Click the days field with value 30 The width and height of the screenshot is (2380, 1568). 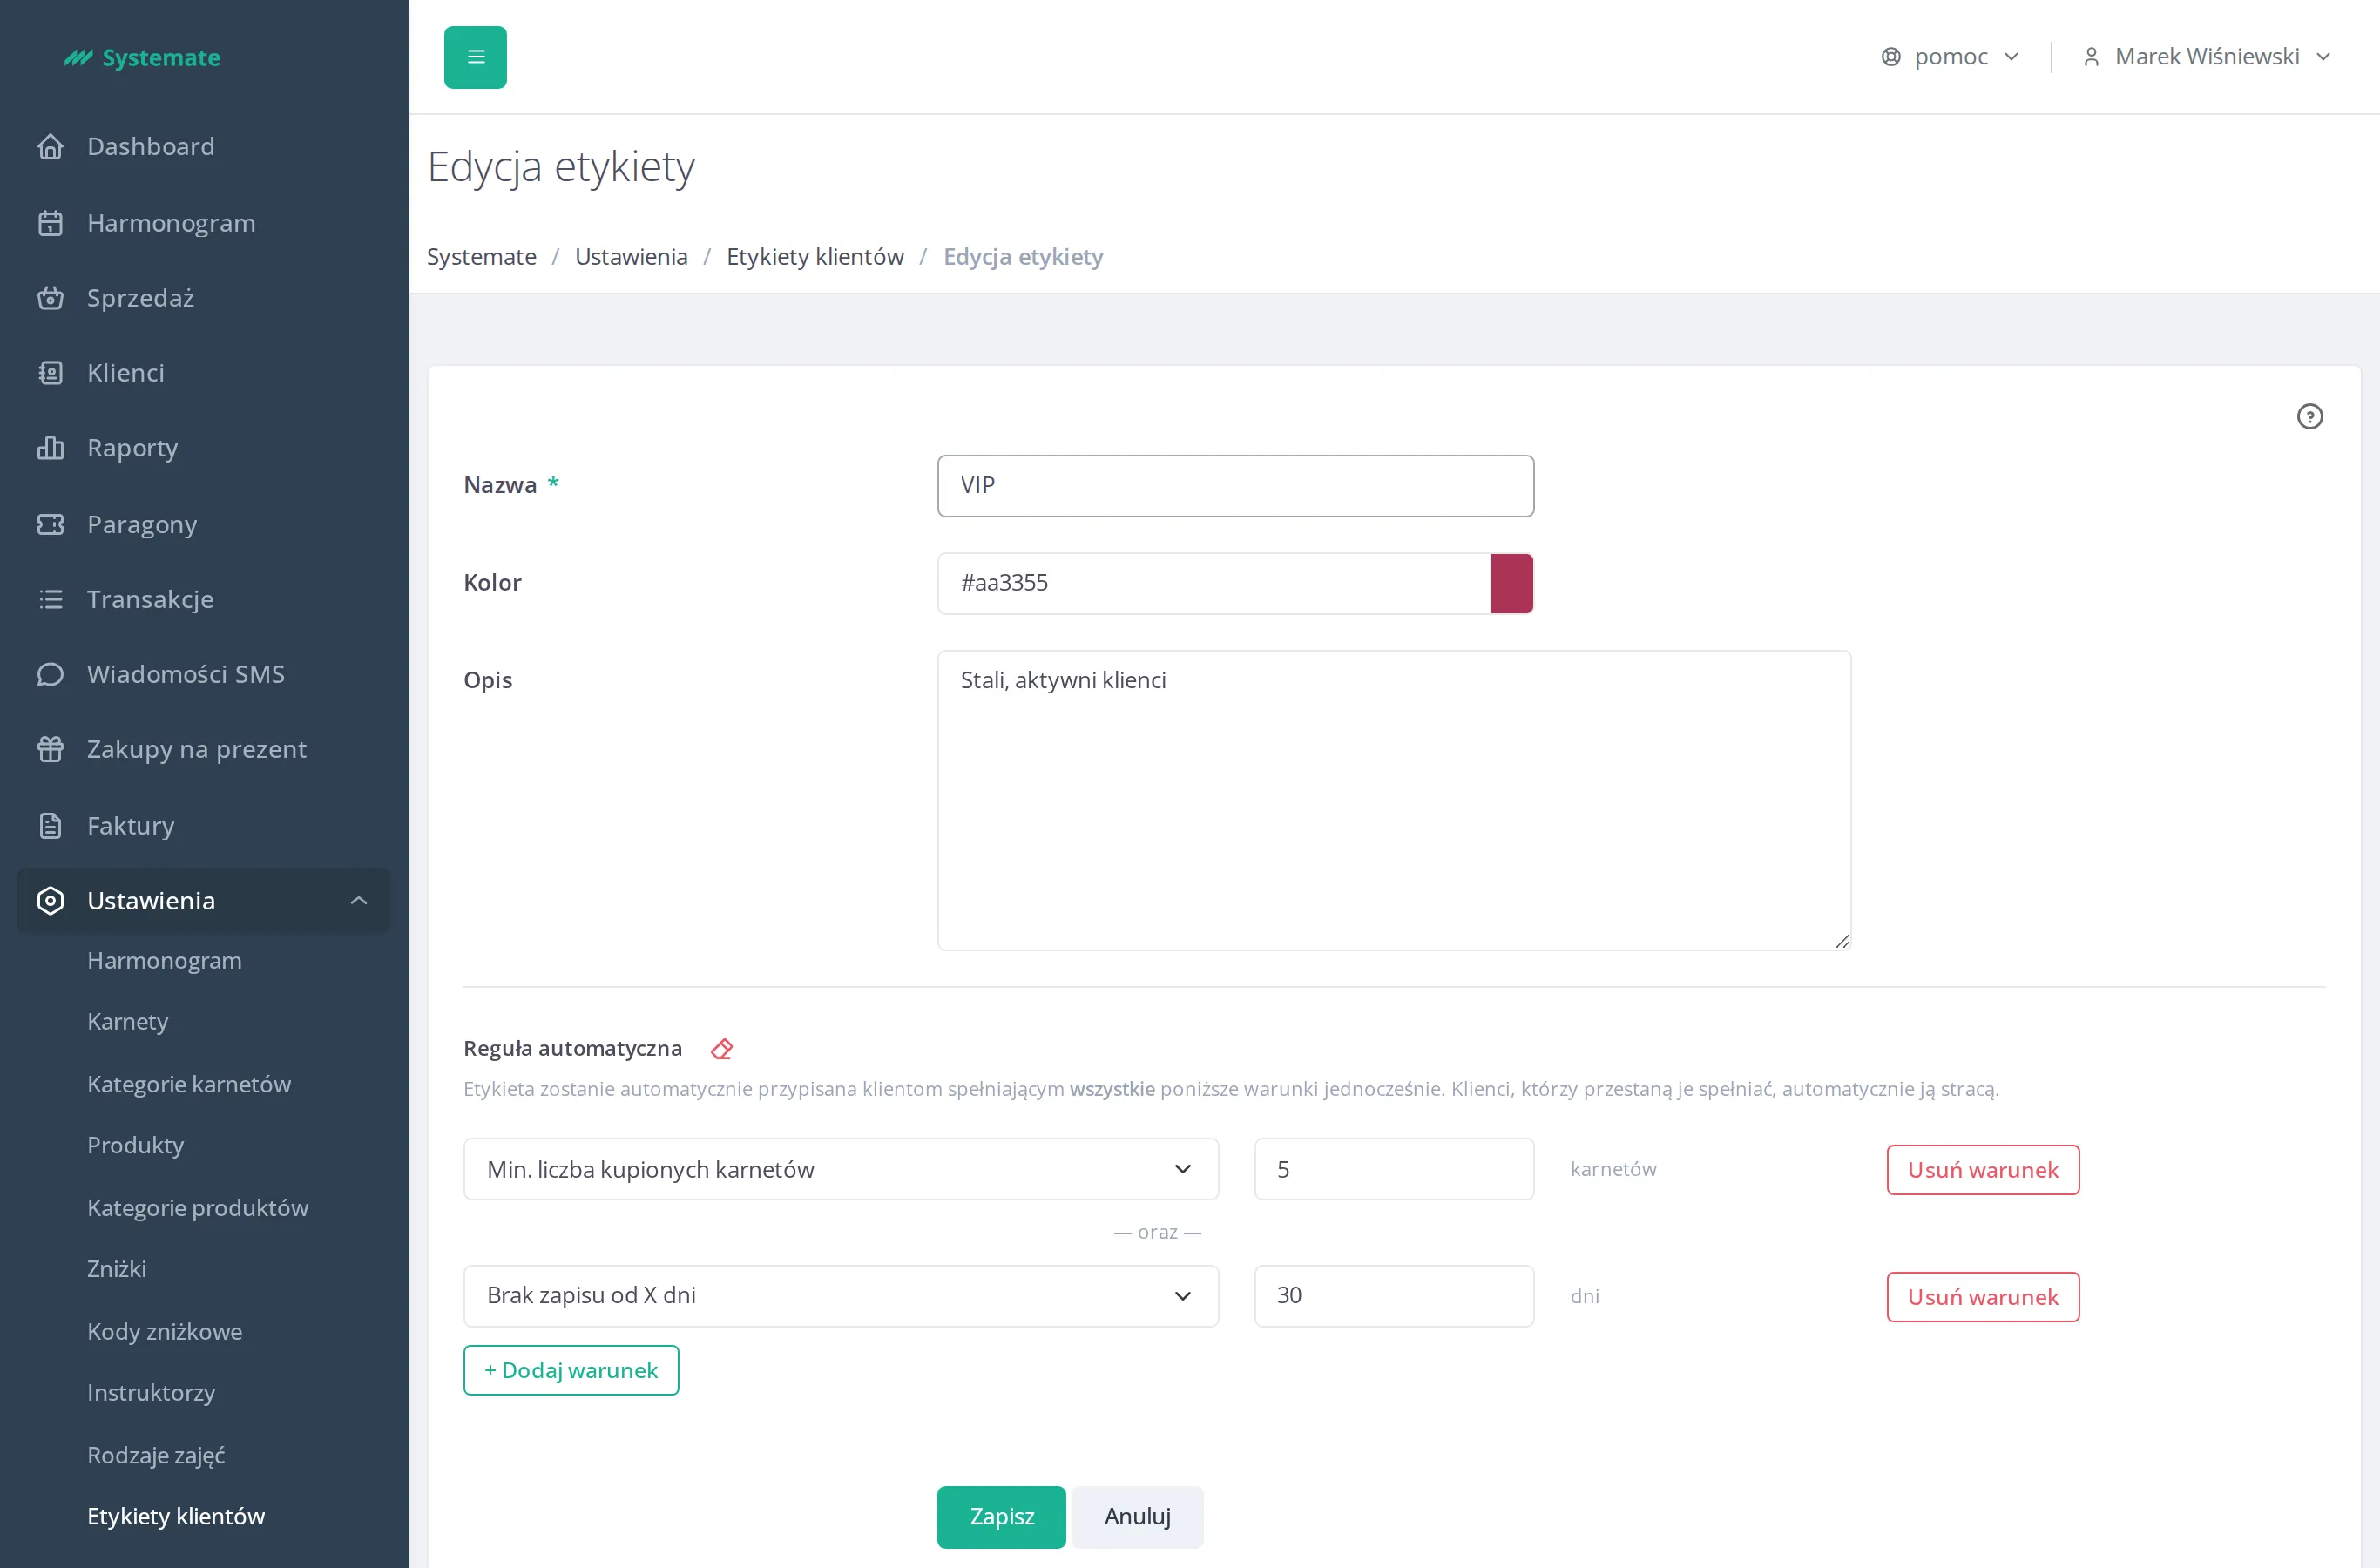[x=1393, y=1296]
